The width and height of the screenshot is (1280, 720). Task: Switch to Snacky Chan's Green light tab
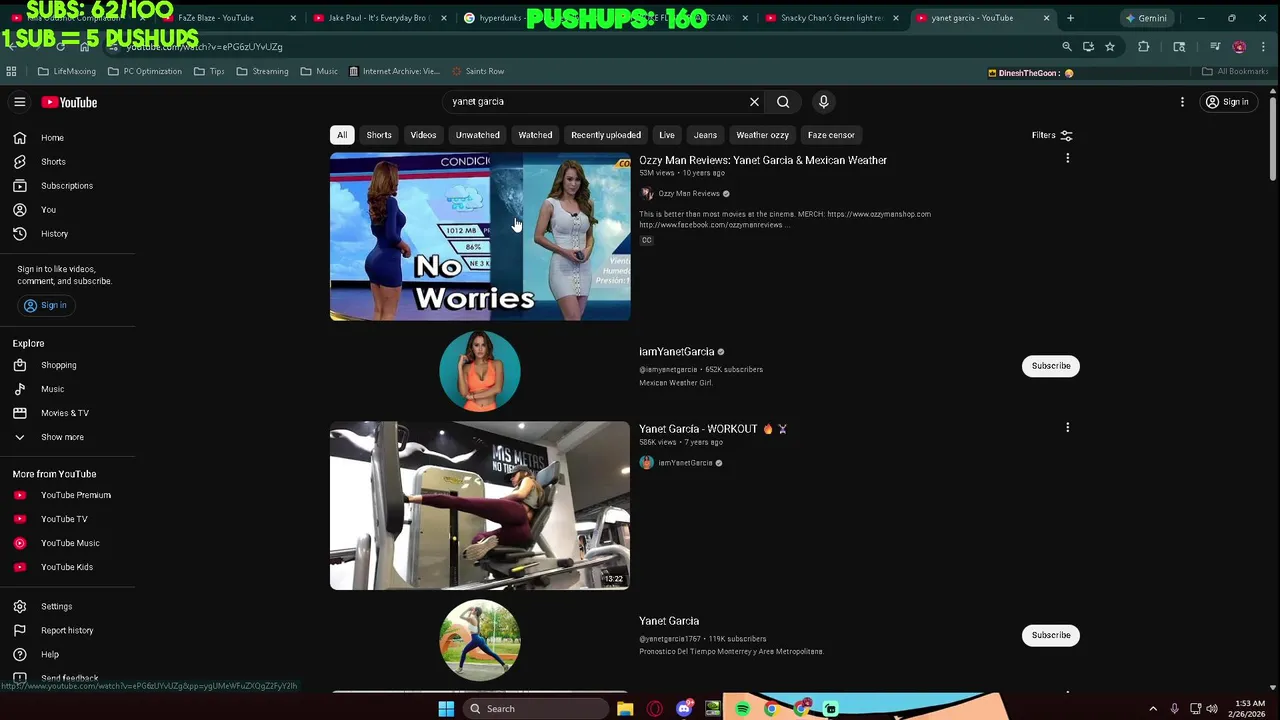click(x=830, y=18)
